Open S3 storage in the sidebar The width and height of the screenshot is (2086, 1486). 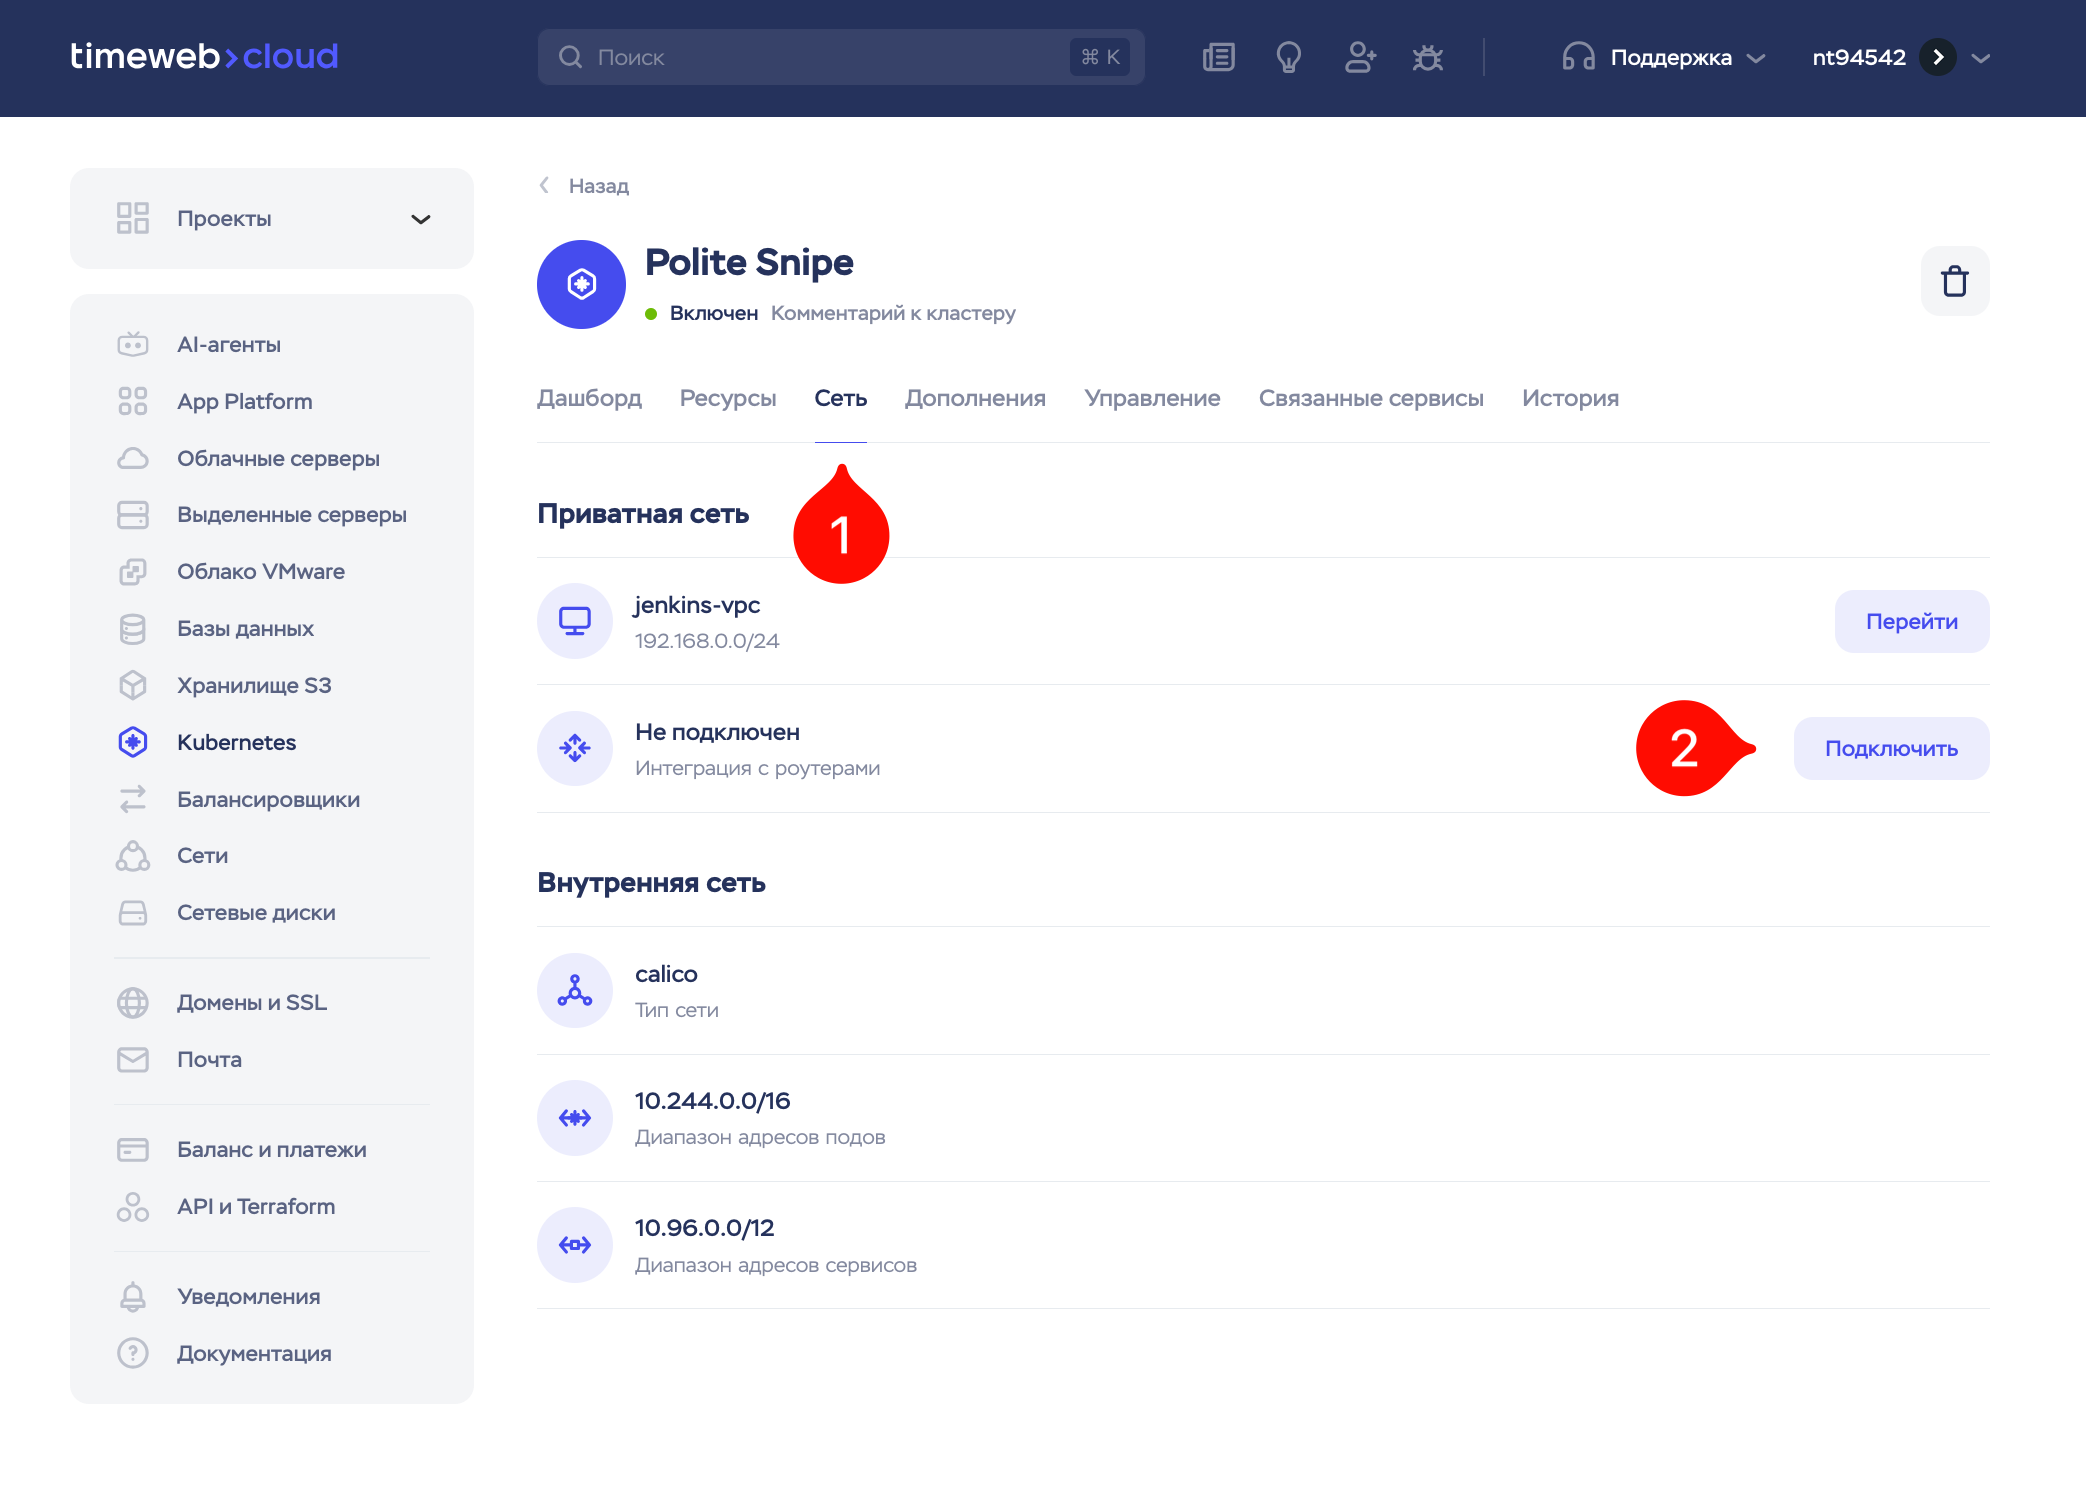[253, 685]
